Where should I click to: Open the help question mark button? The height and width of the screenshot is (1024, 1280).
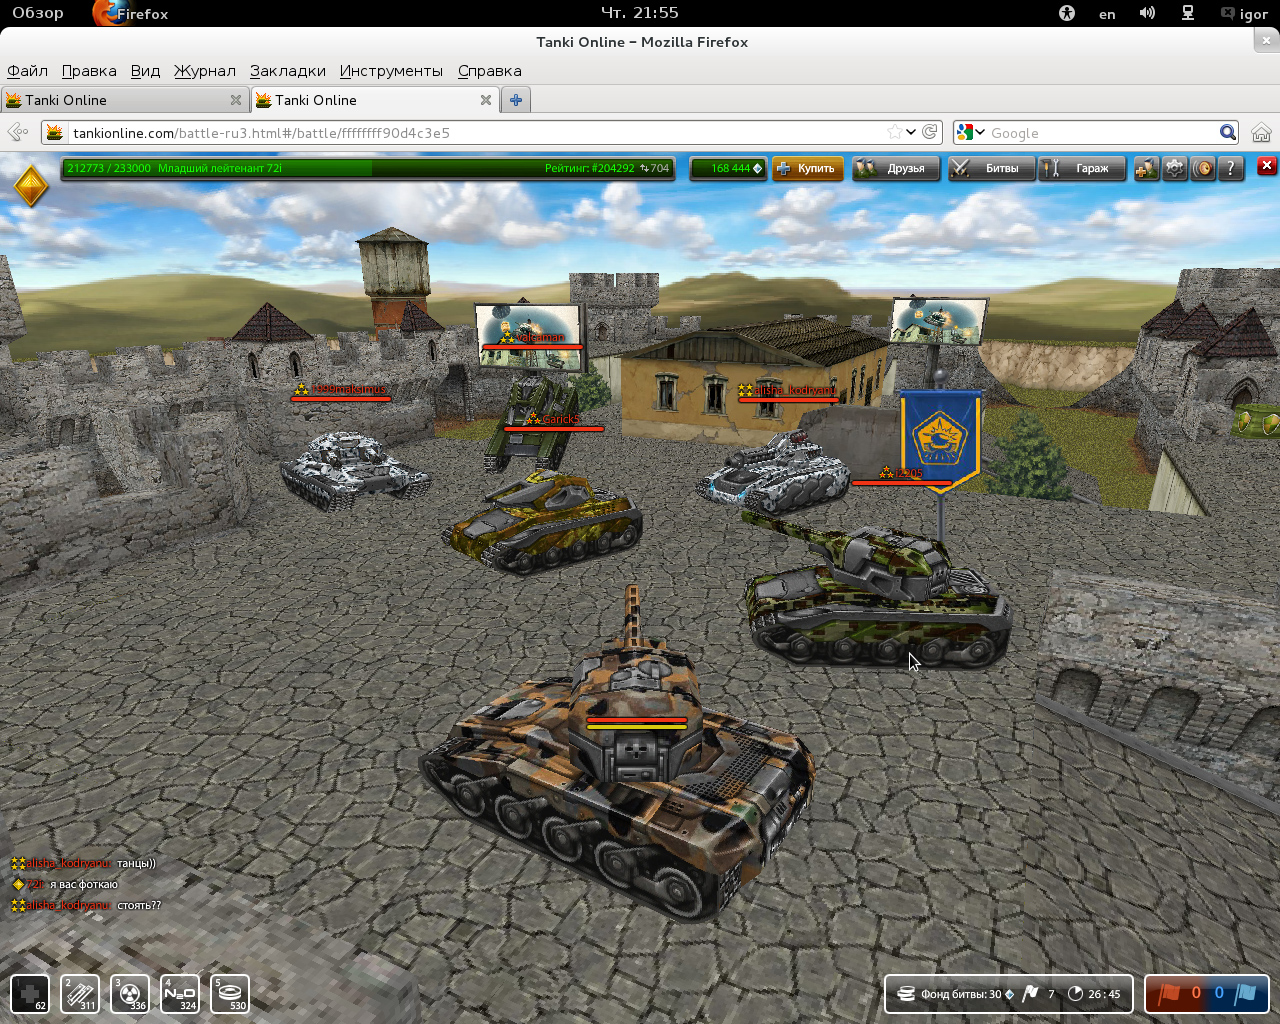[1231, 169]
